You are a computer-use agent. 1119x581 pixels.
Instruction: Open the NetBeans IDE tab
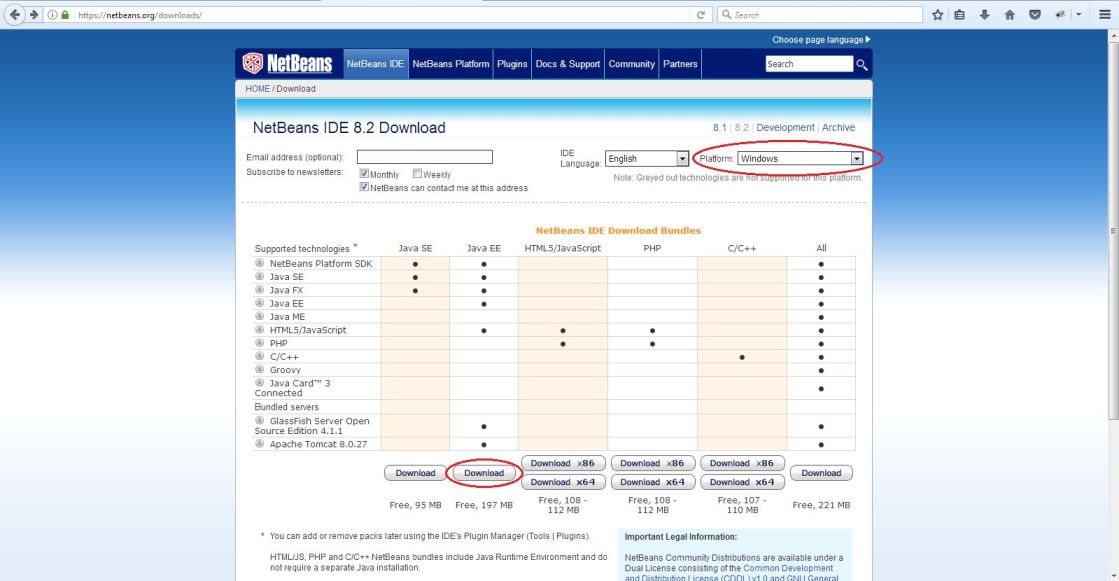tap(375, 64)
